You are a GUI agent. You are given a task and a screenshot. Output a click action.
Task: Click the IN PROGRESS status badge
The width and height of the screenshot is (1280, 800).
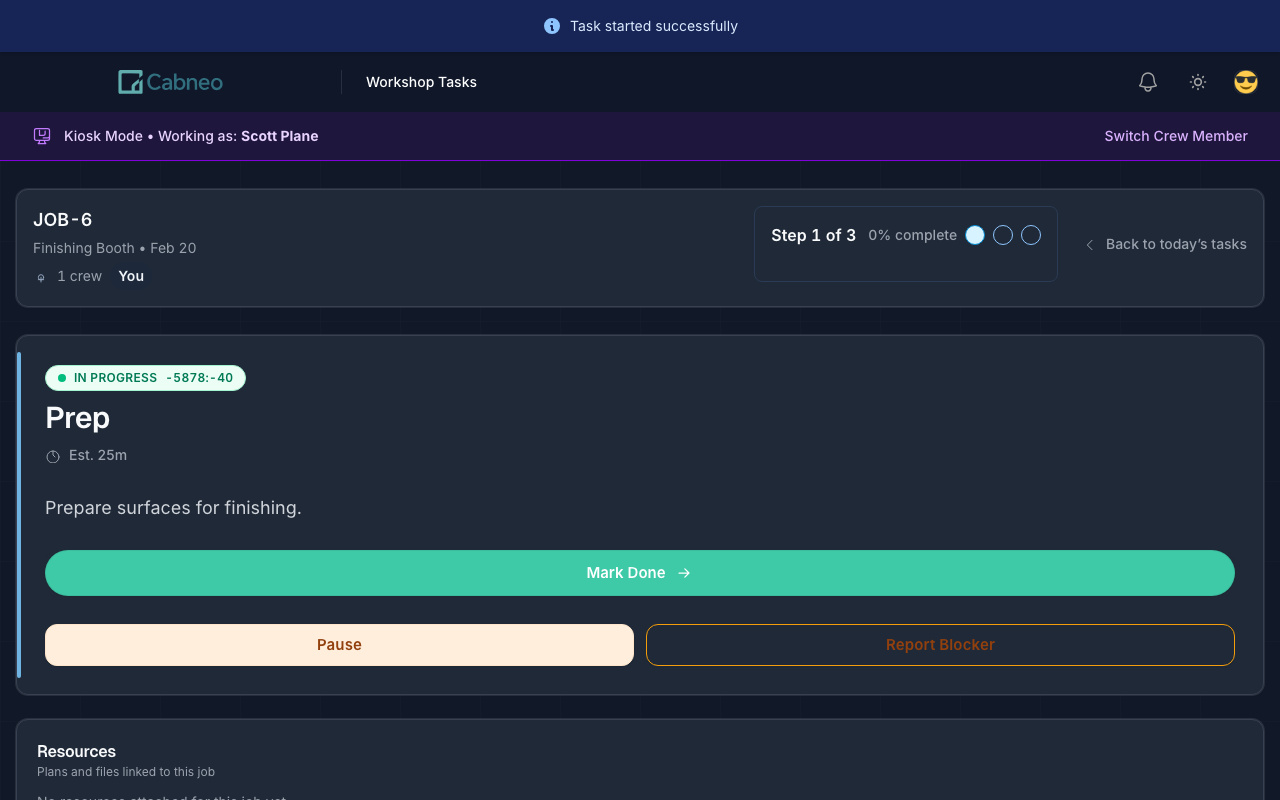point(145,378)
